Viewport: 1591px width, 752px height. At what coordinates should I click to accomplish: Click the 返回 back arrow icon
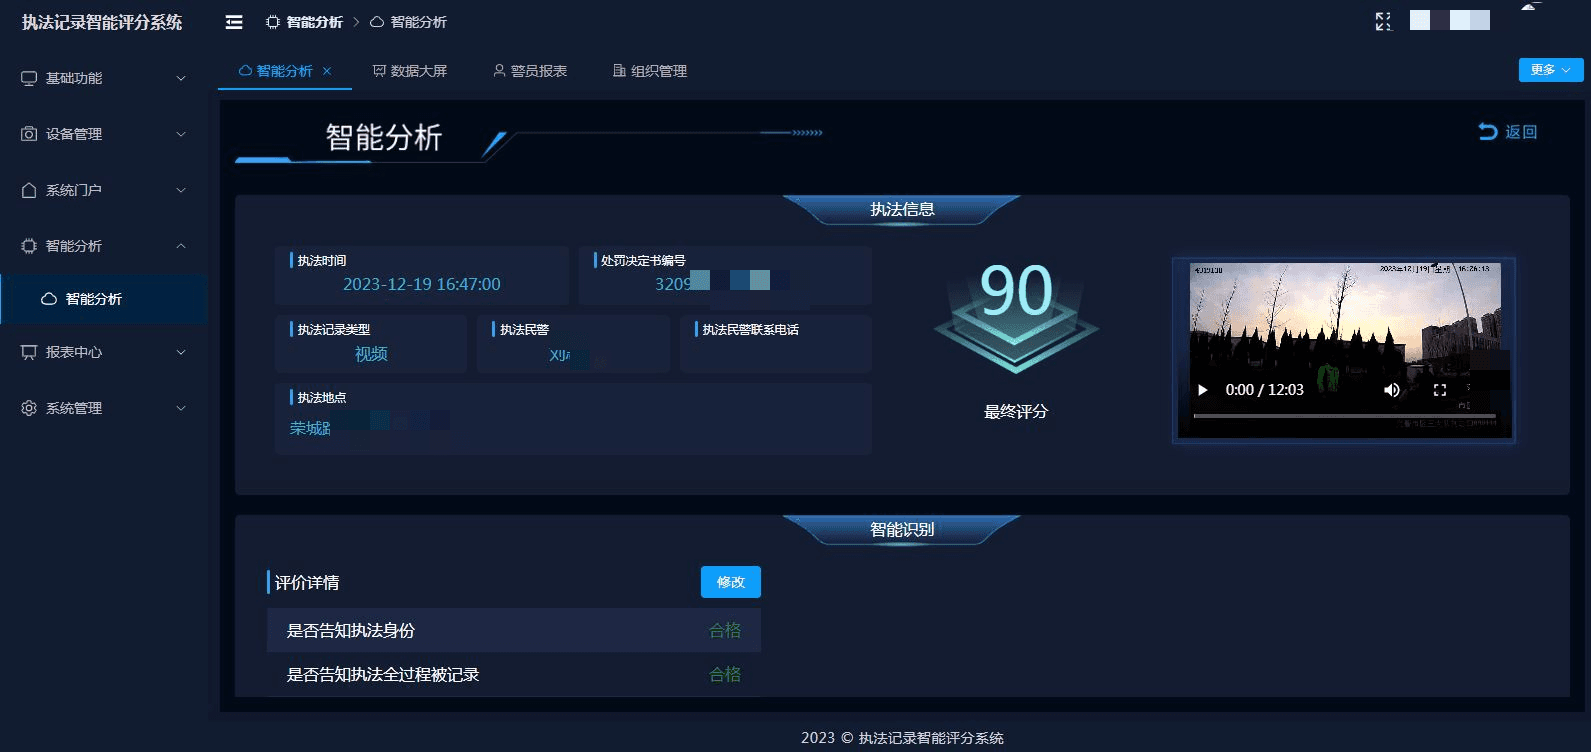click(1487, 132)
